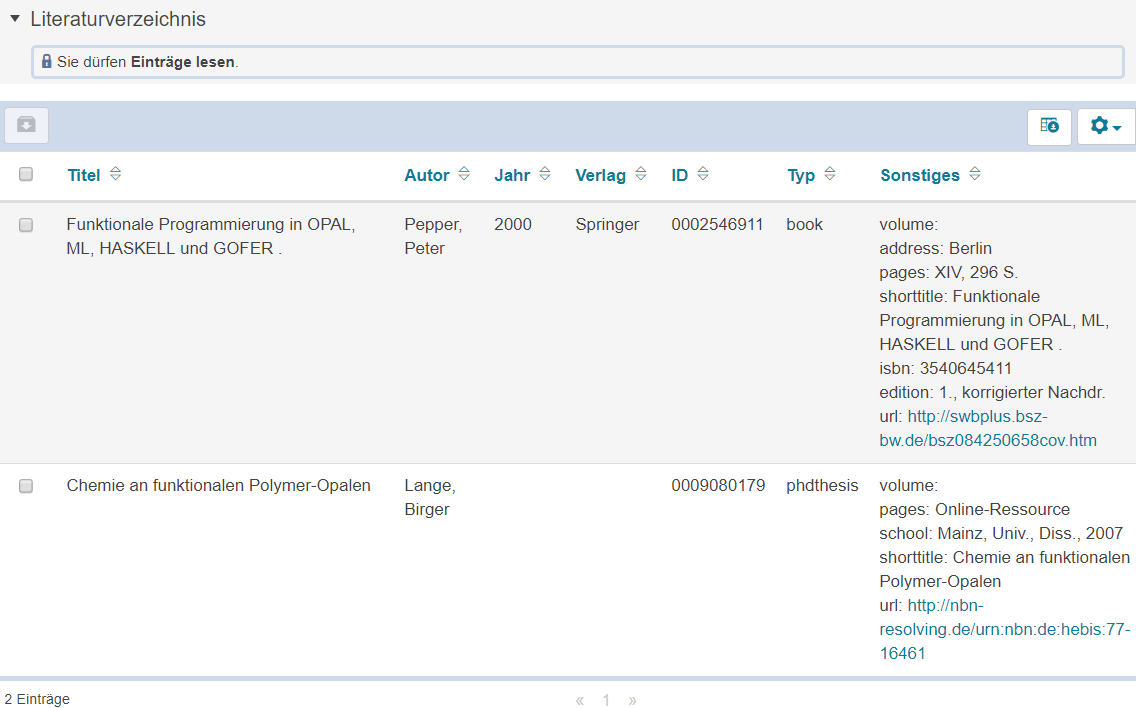
Task: Go to the previous page arrow
Action: tap(580, 700)
